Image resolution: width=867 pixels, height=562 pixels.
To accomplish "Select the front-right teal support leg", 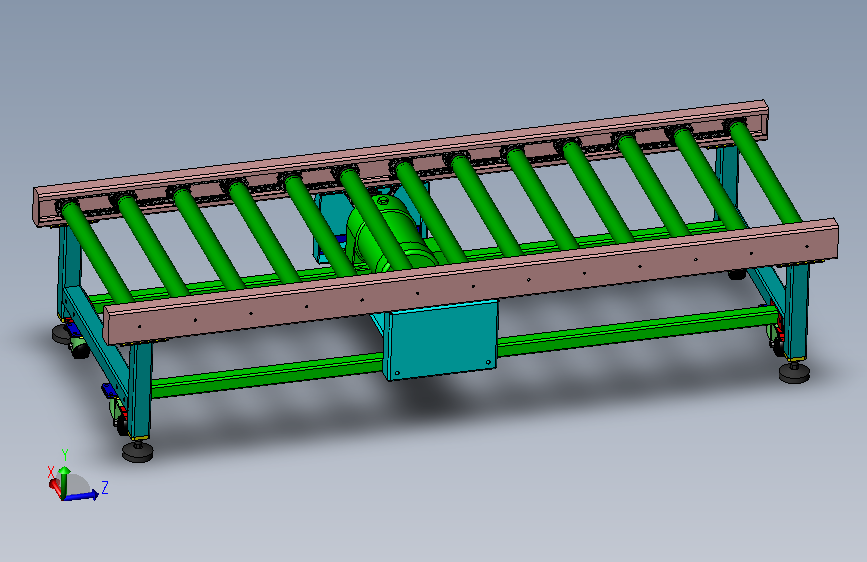I will click(x=796, y=313).
